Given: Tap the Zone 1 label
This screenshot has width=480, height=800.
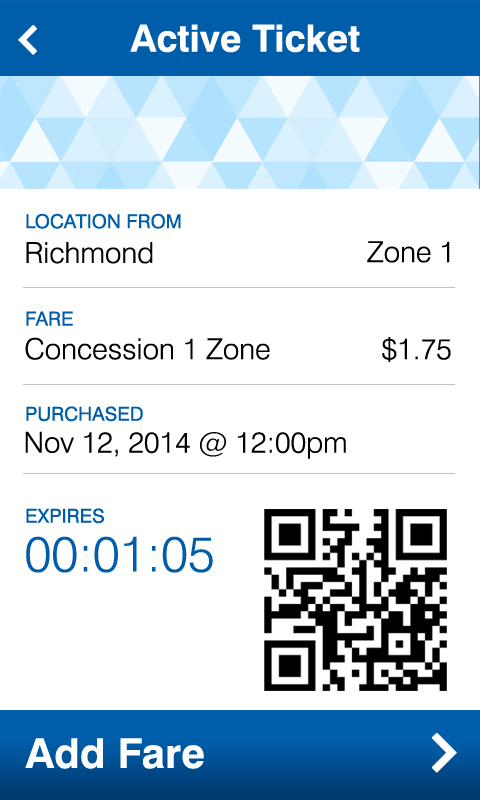Looking at the screenshot, I should pyautogui.click(x=410, y=253).
